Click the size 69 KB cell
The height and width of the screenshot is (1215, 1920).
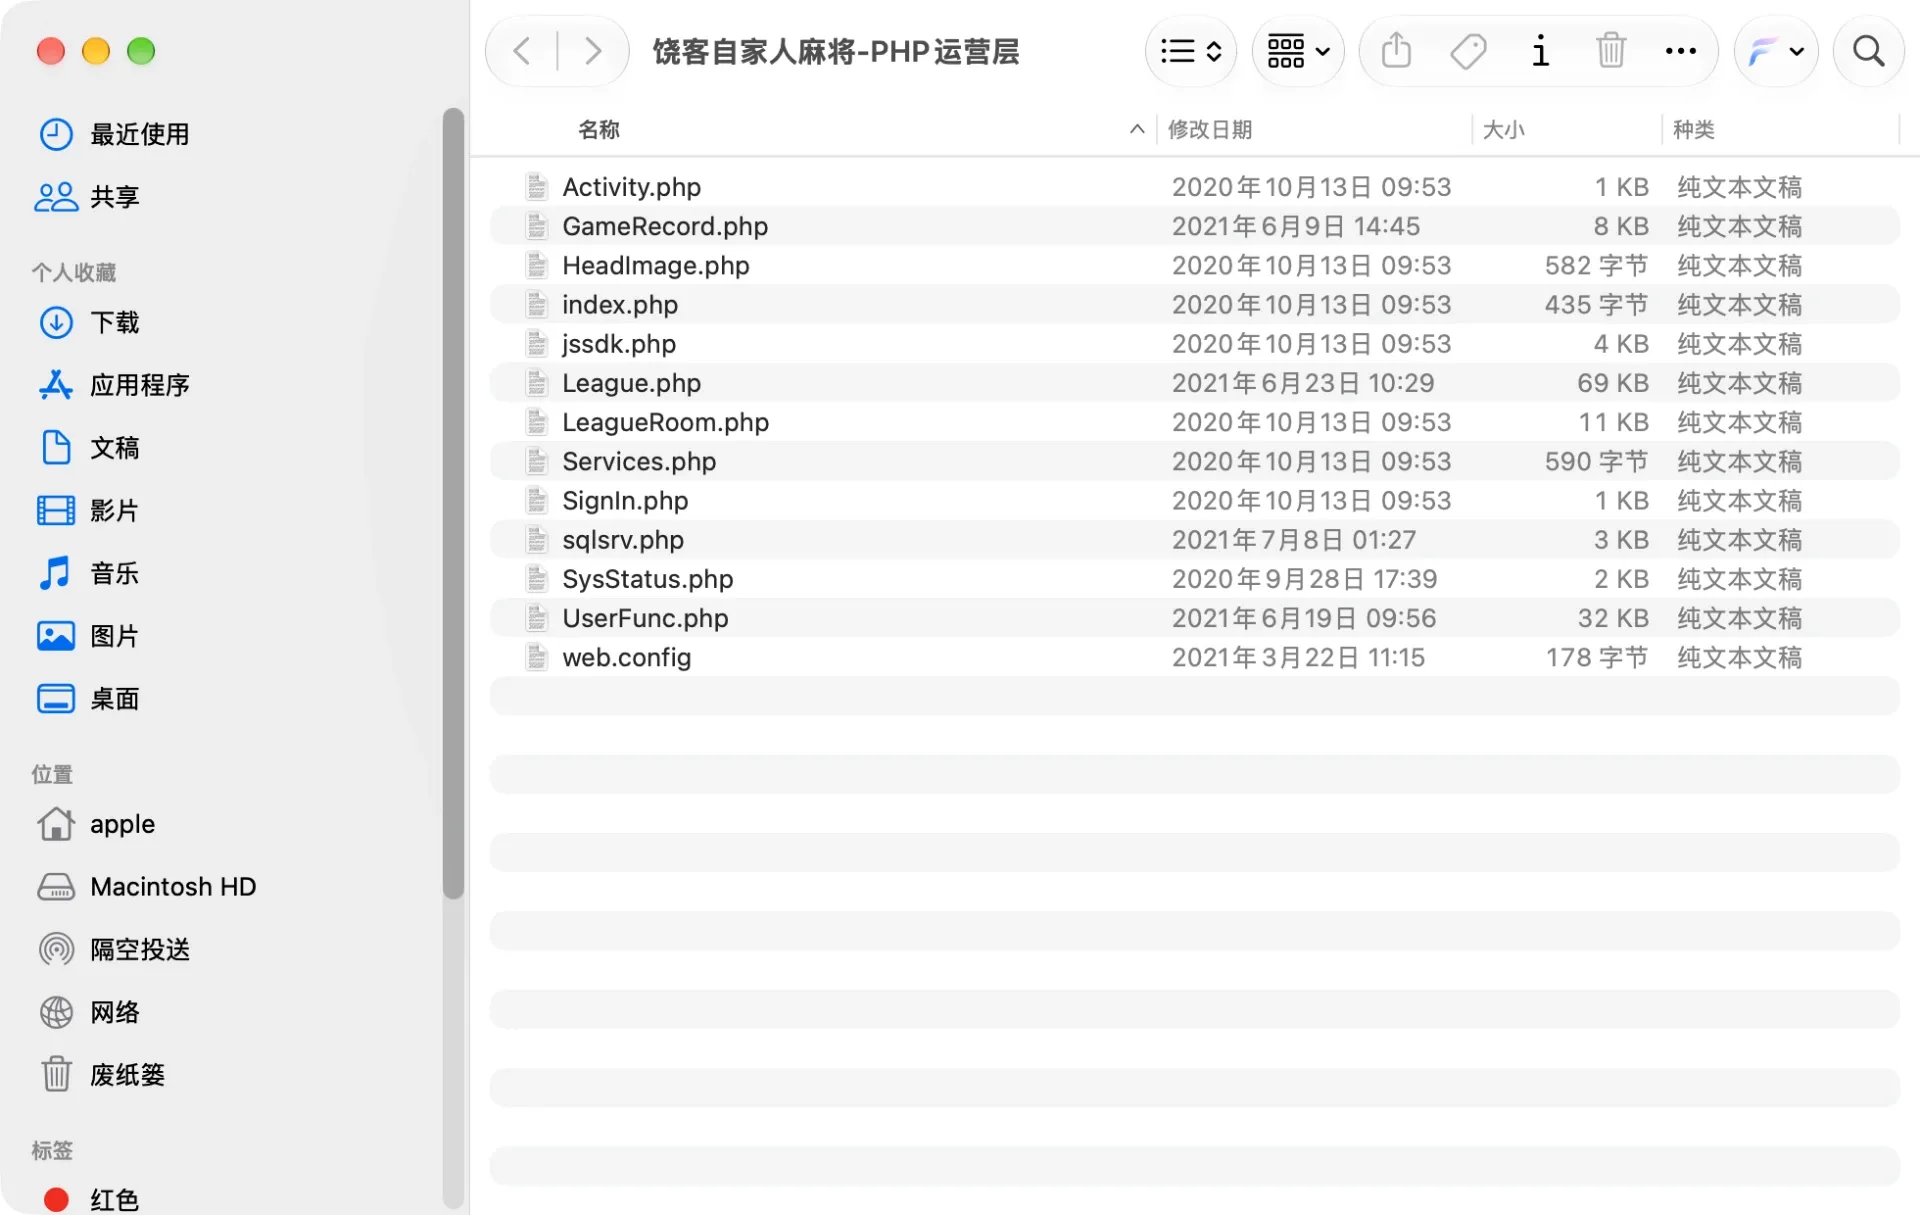click(1612, 383)
